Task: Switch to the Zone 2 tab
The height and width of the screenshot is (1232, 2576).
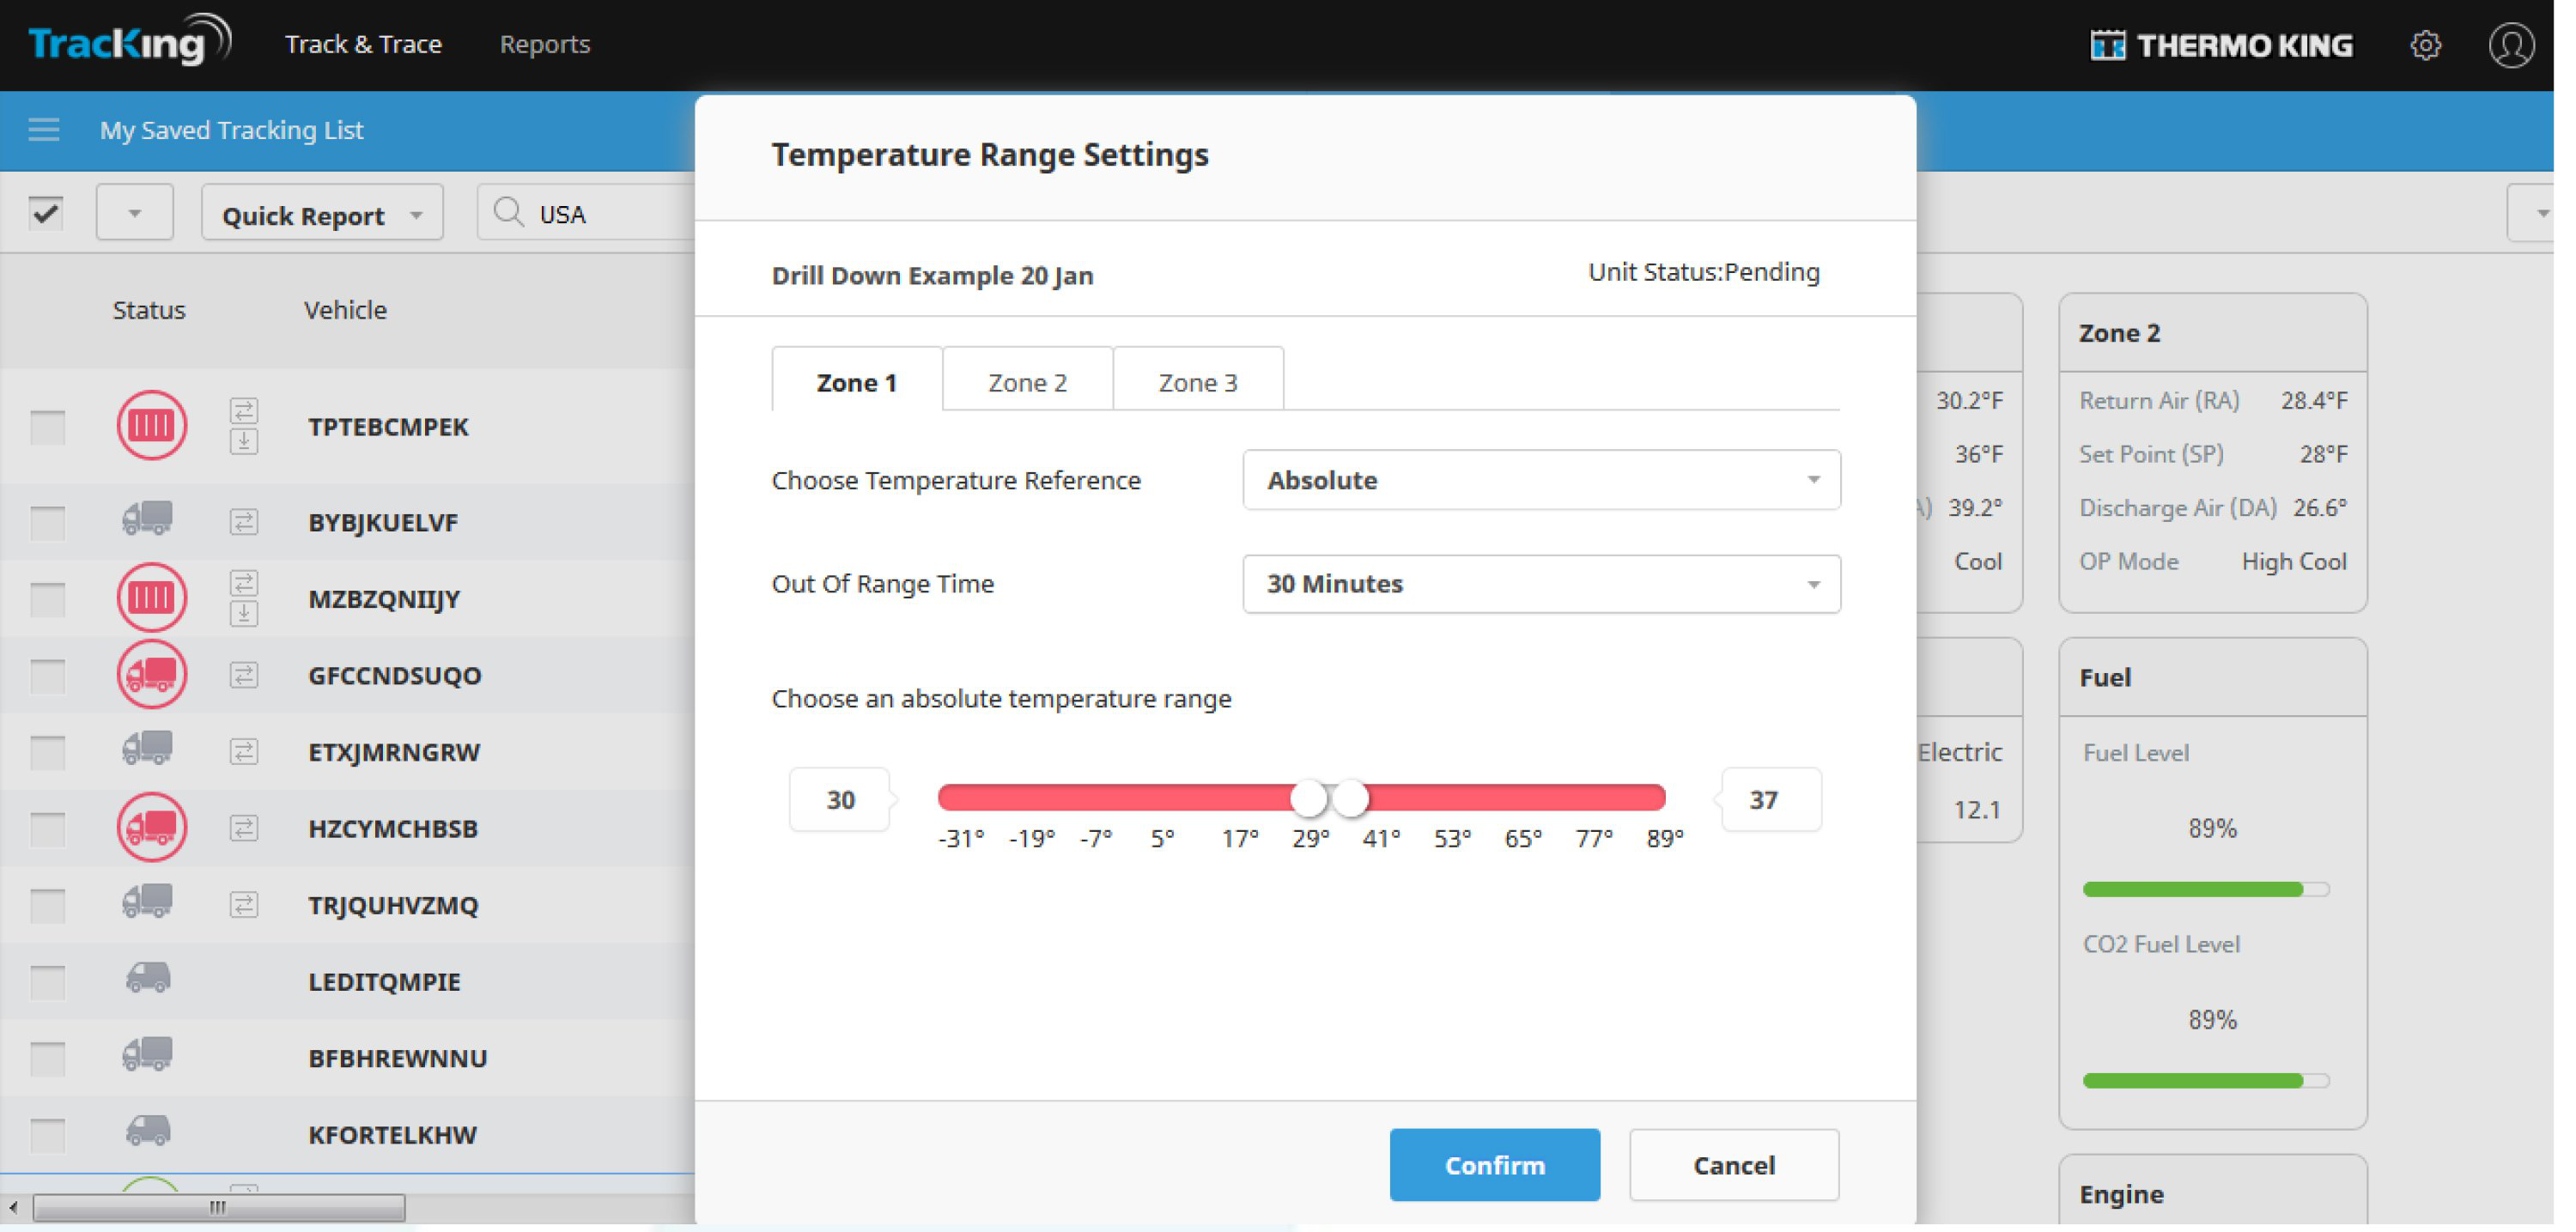Action: [1027, 382]
